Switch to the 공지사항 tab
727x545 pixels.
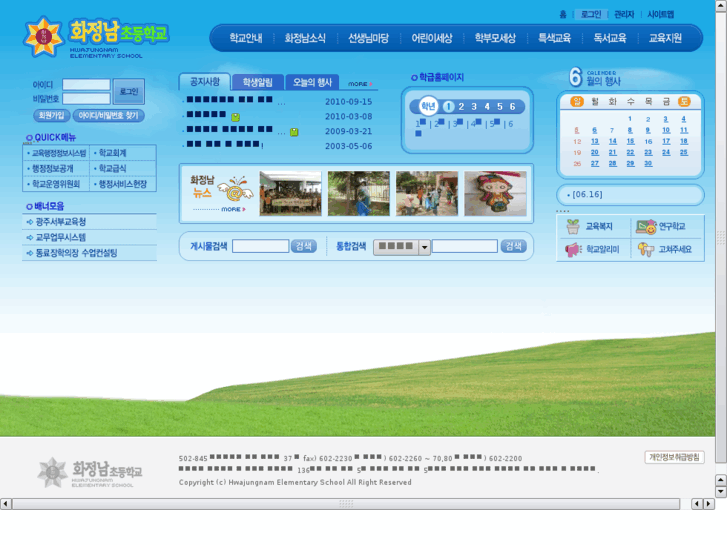point(204,82)
